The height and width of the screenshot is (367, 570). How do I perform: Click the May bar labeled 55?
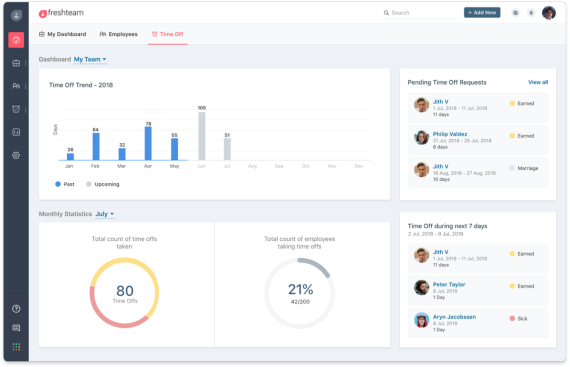coord(174,149)
